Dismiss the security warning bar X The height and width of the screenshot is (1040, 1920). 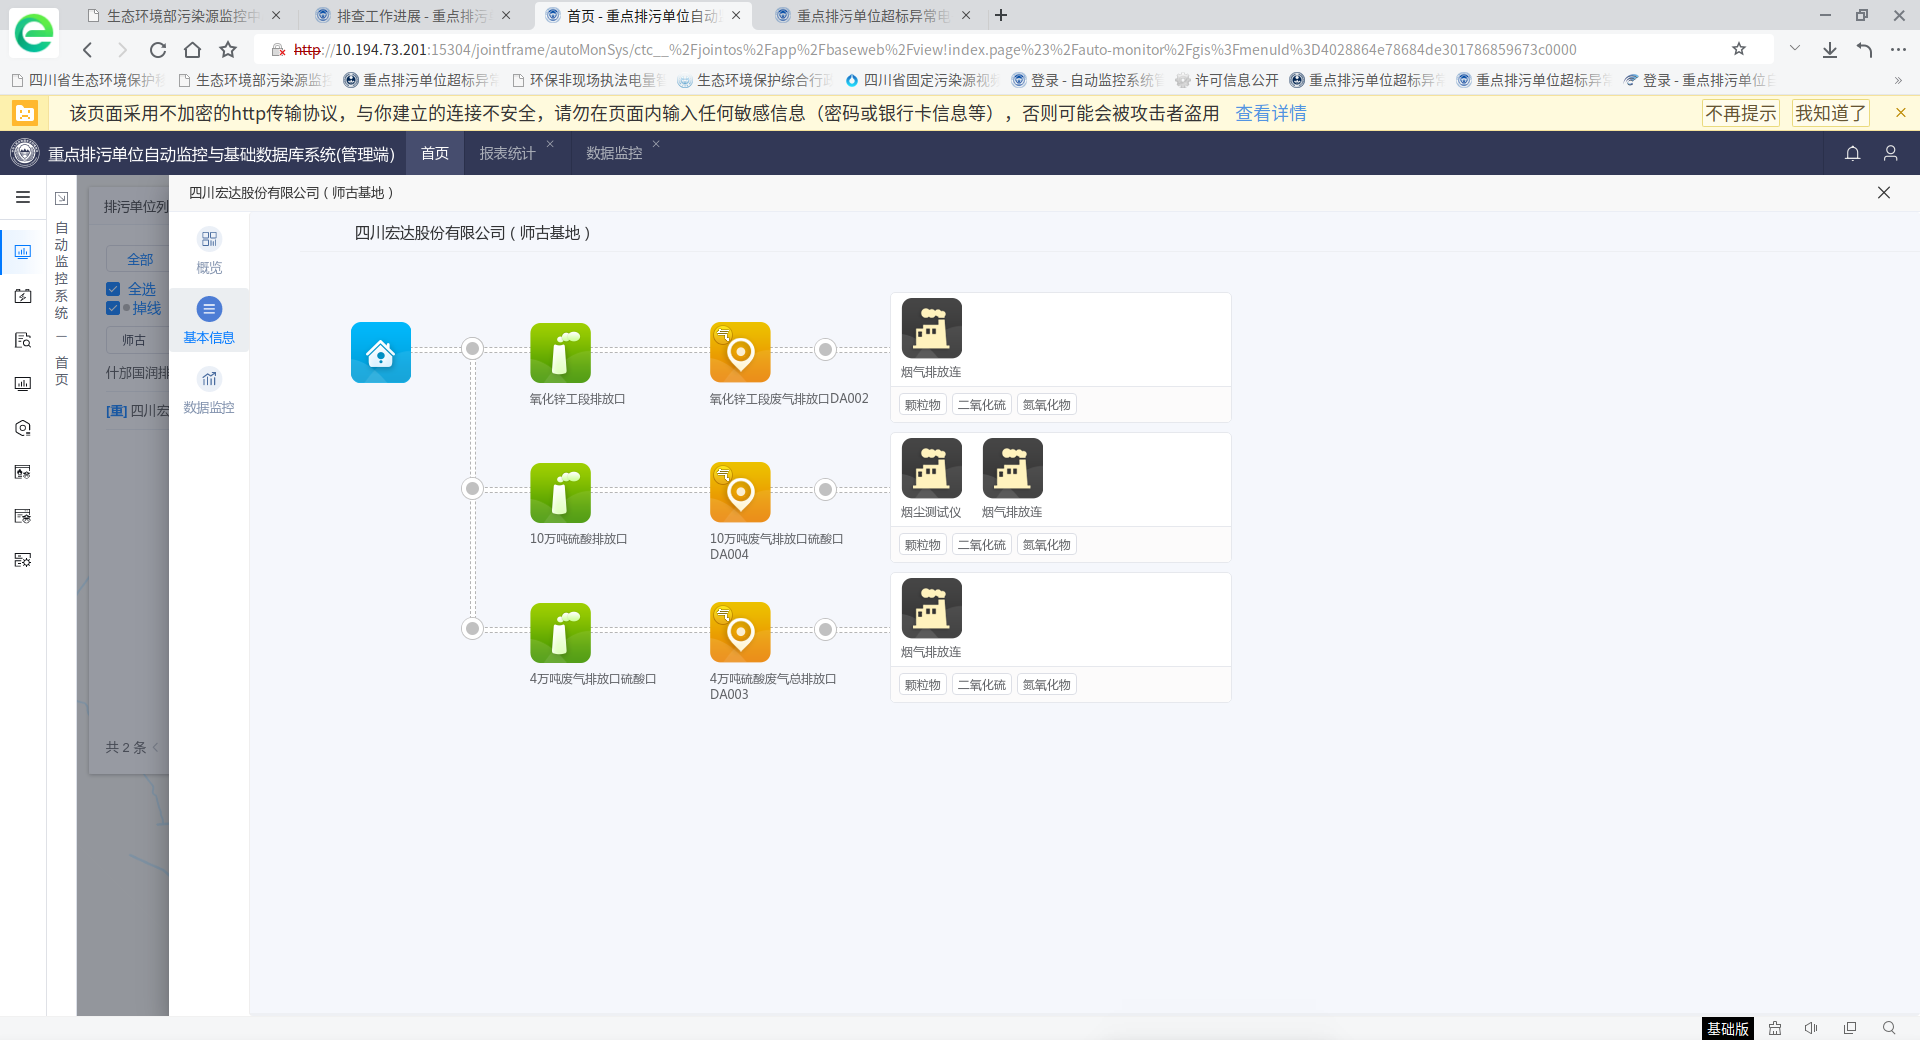click(1901, 113)
